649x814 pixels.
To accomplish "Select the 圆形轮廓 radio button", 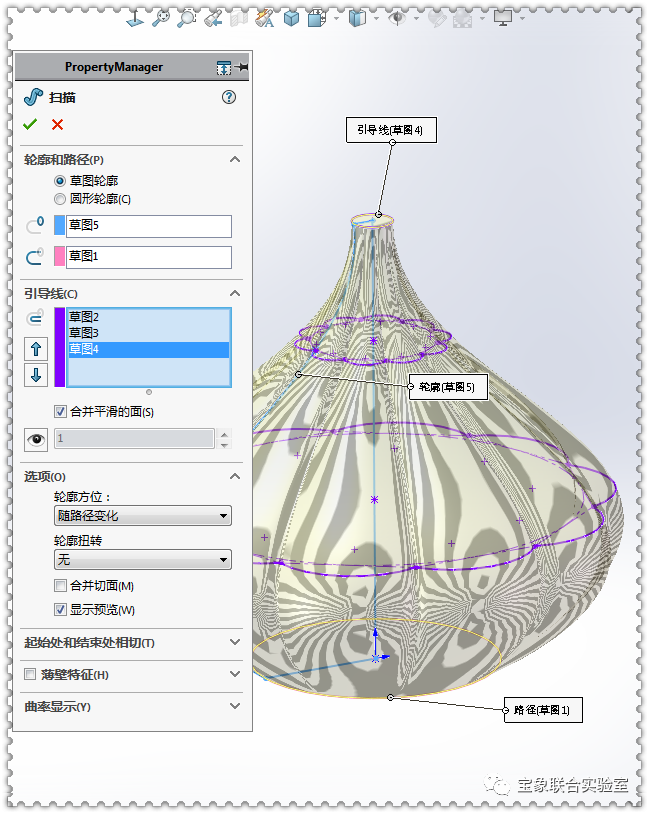I will 60,199.
